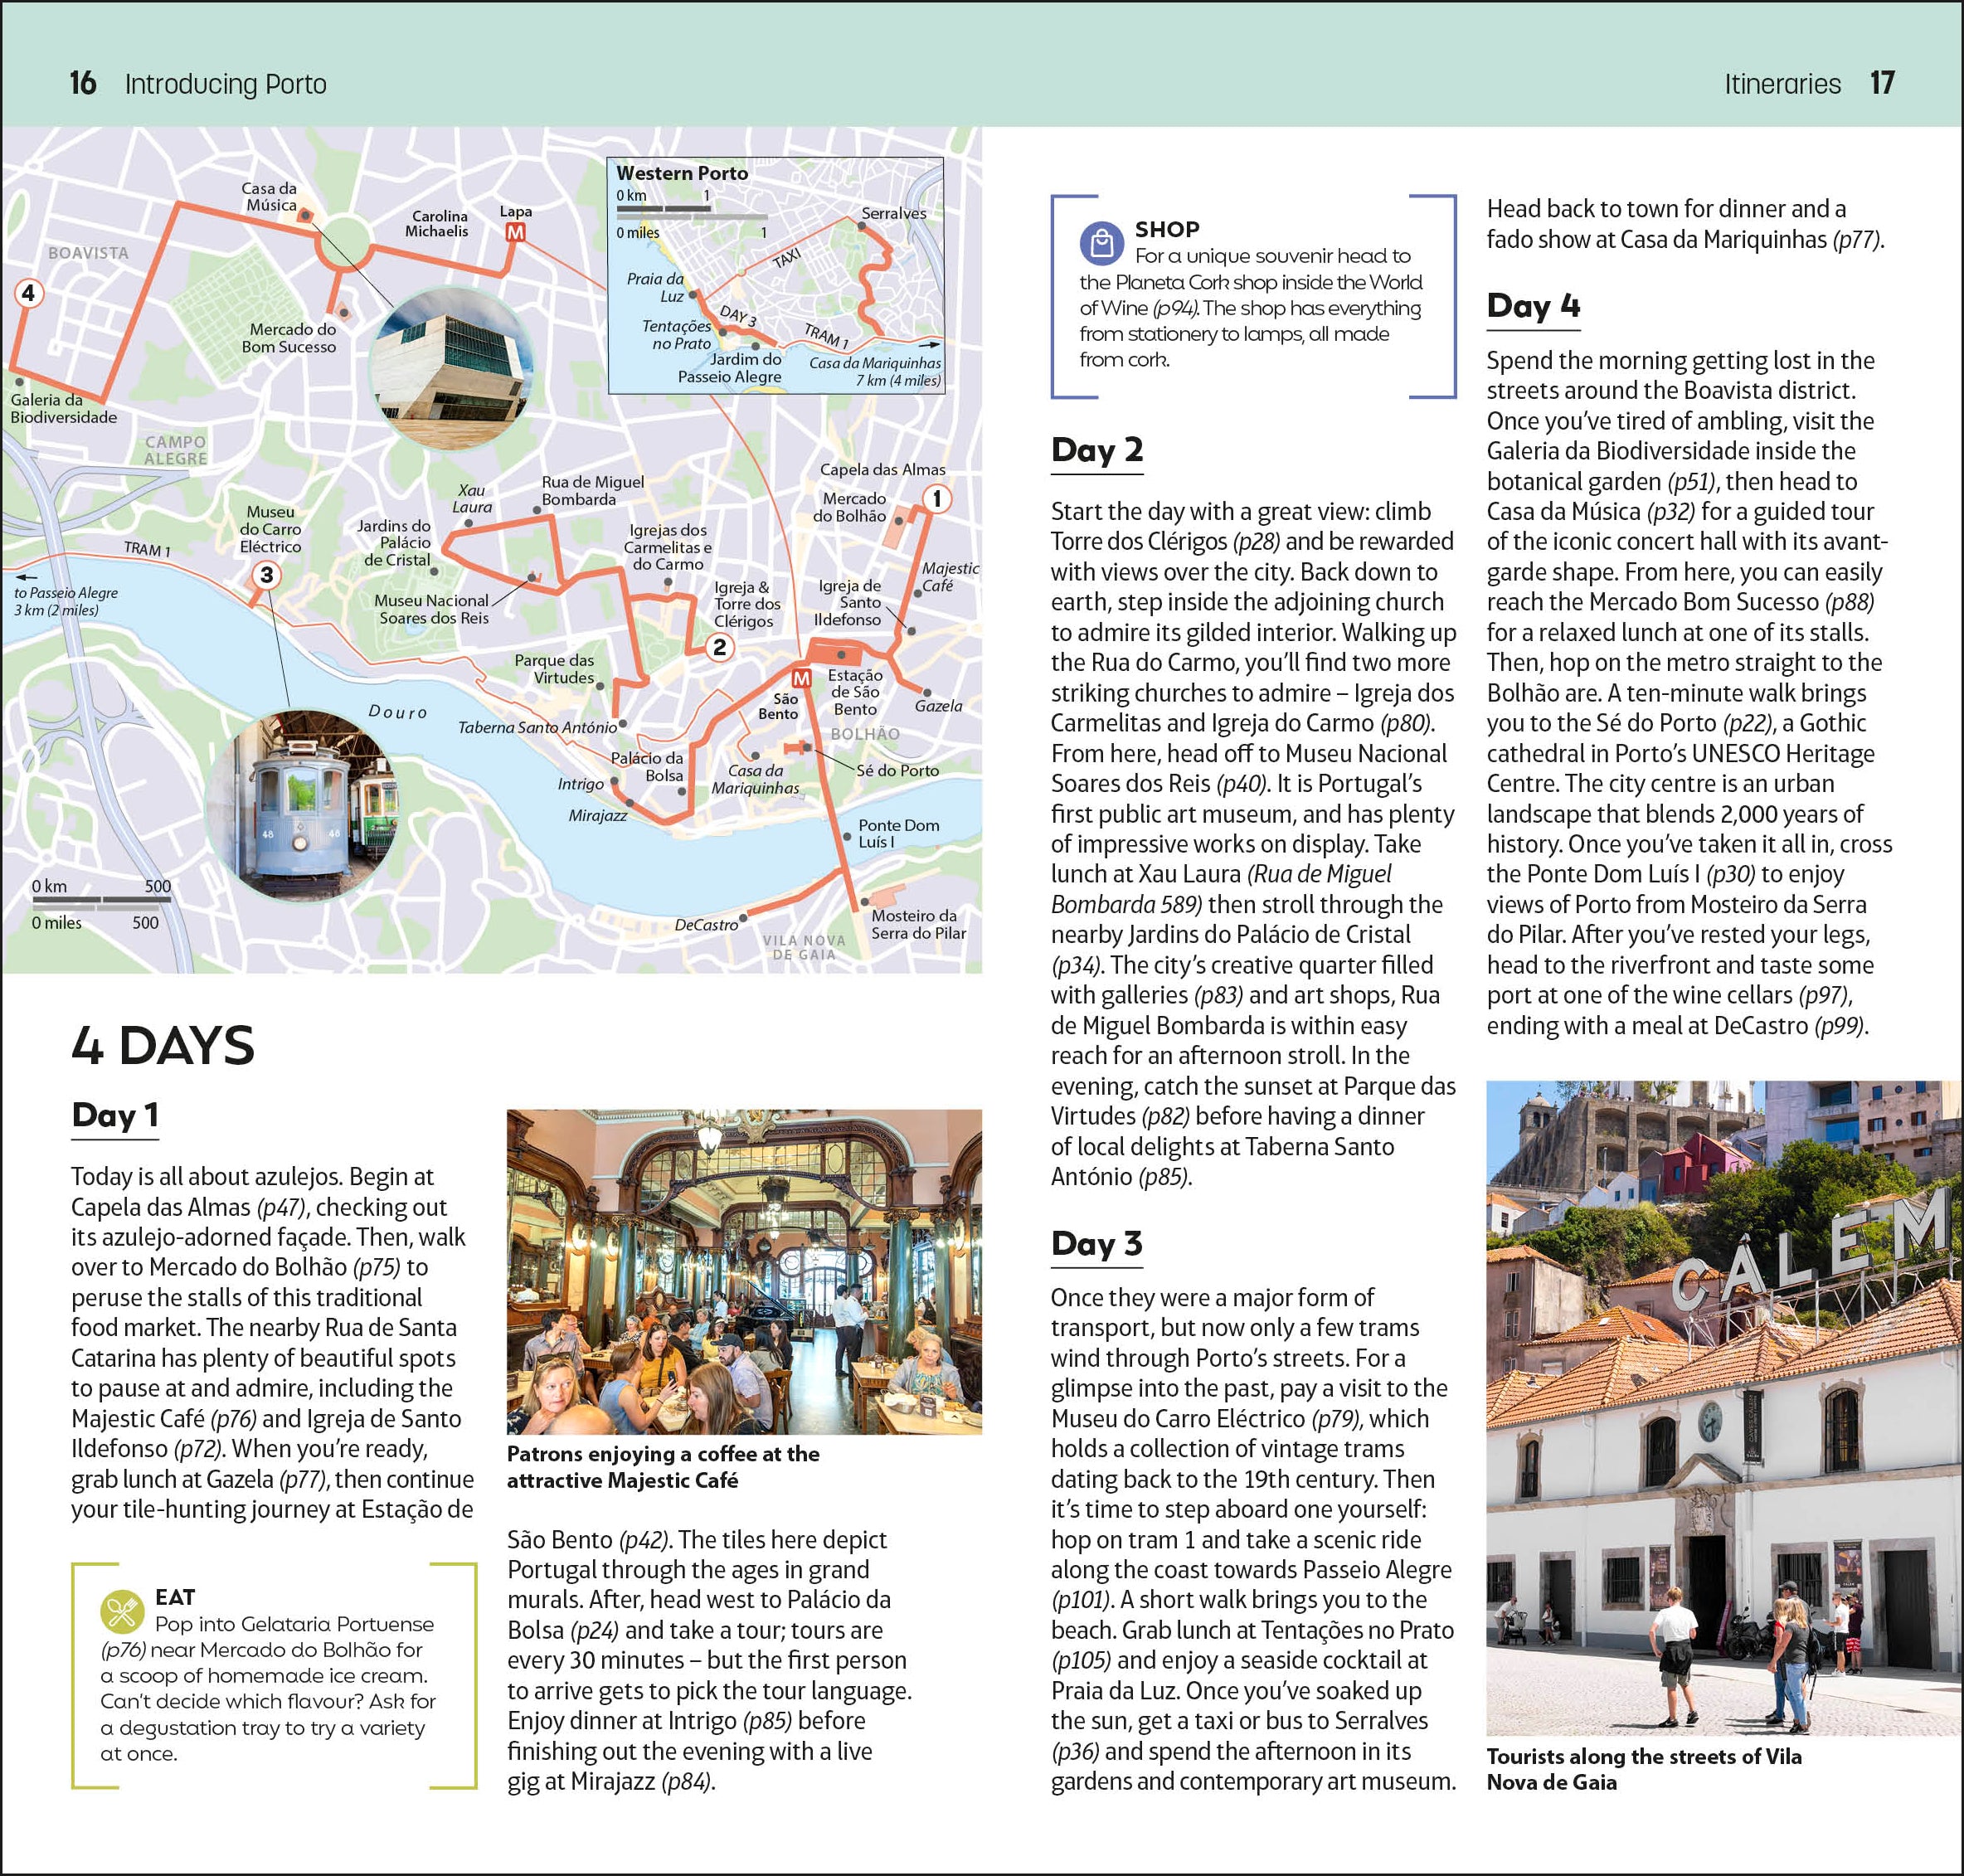Select day marker 2 near Clérigos

coord(719,647)
